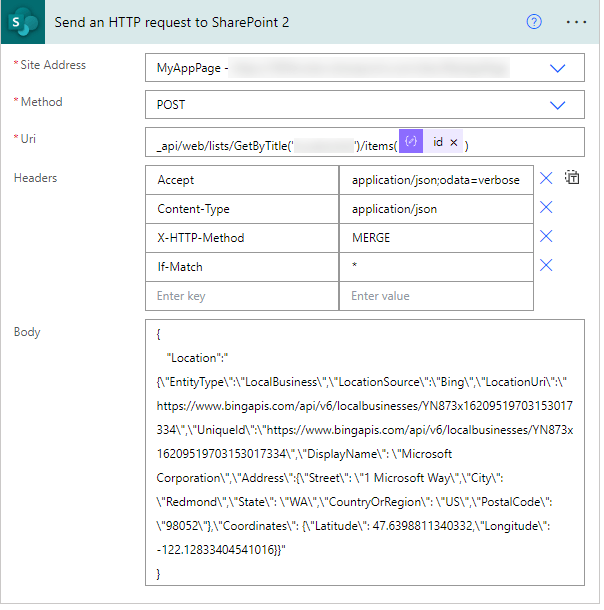Image resolution: width=604 pixels, height=610 pixels.
Task: Expand the Method dropdown arrow
Action: tap(557, 105)
